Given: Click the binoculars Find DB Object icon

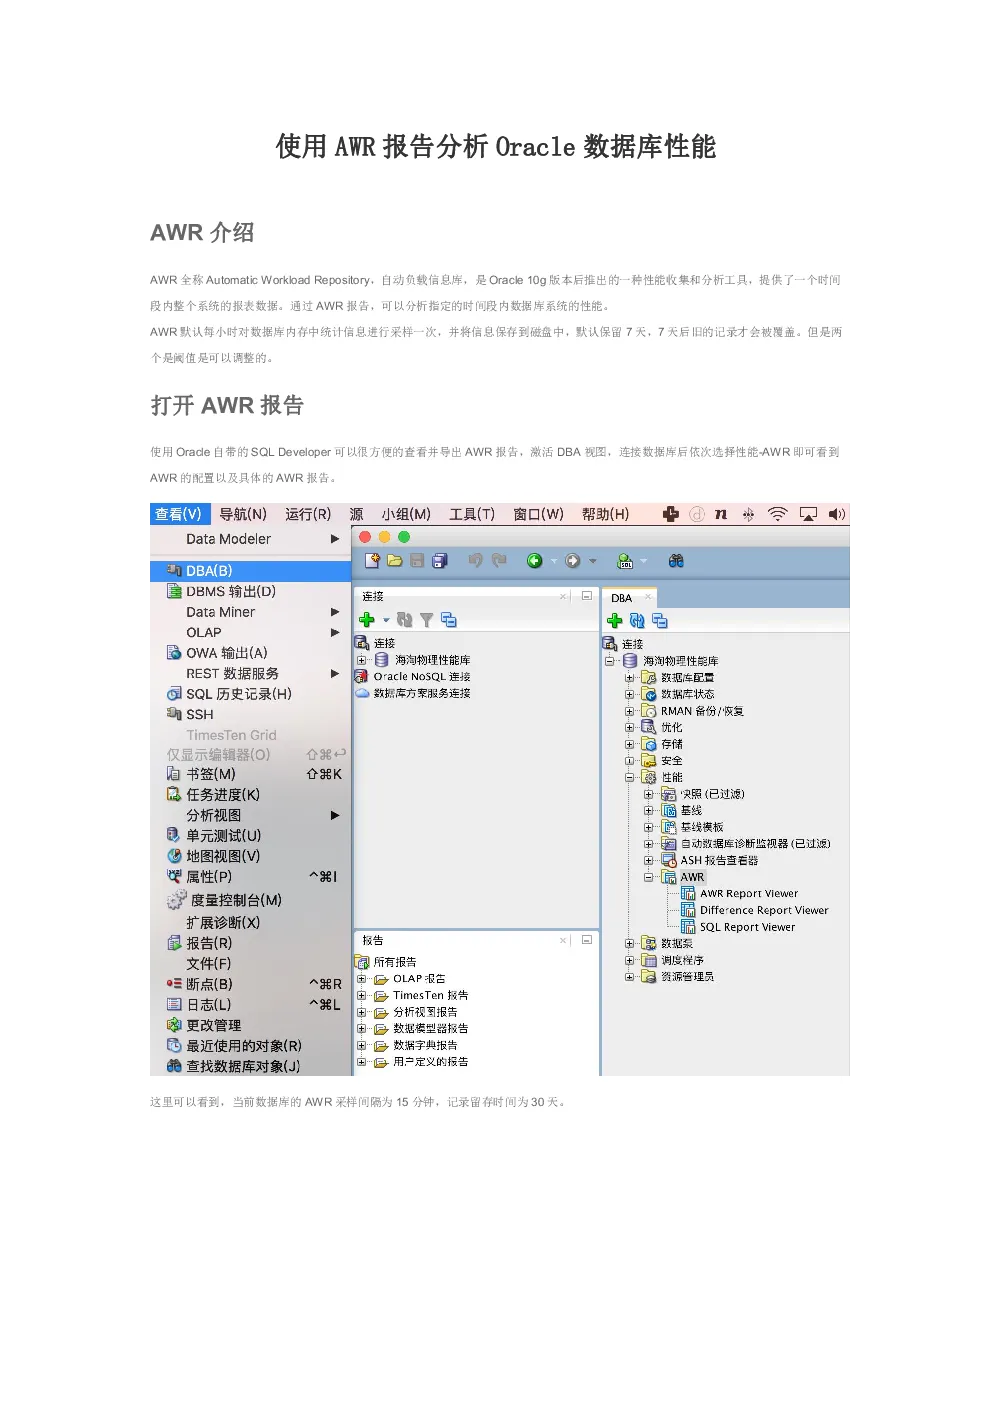Looking at the screenshot, I should [676, 561].
